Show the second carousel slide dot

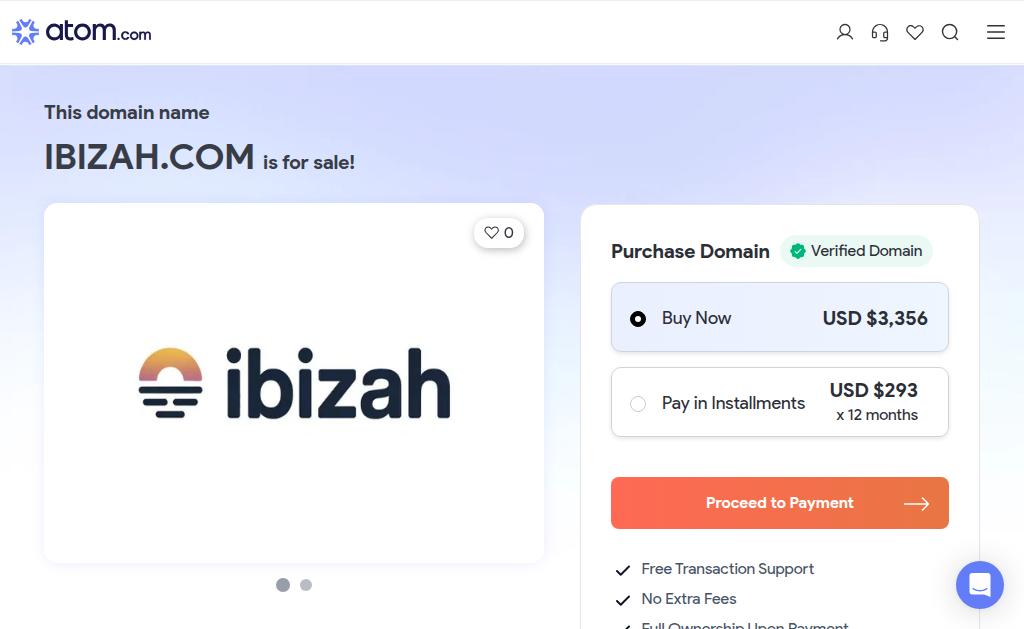306,585
